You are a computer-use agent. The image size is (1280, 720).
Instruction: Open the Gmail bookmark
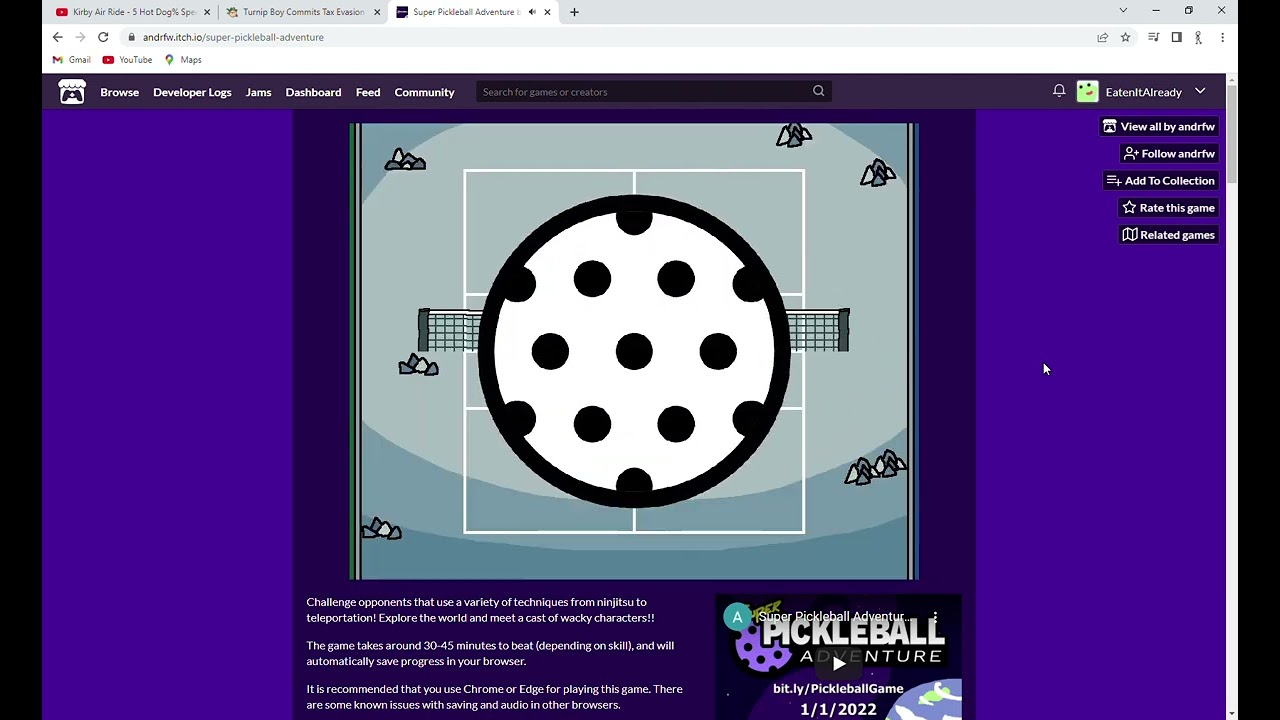point(71,60)
